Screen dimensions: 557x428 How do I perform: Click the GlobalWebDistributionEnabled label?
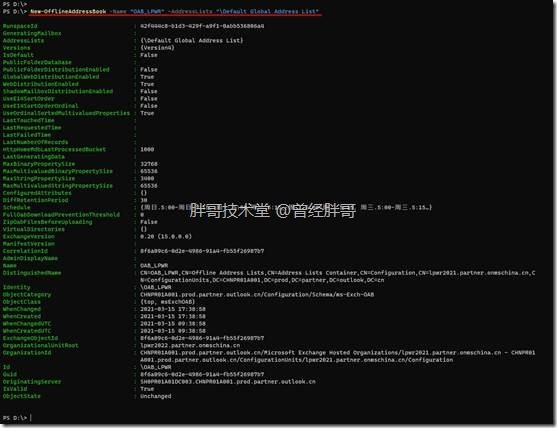pos(51,77)
